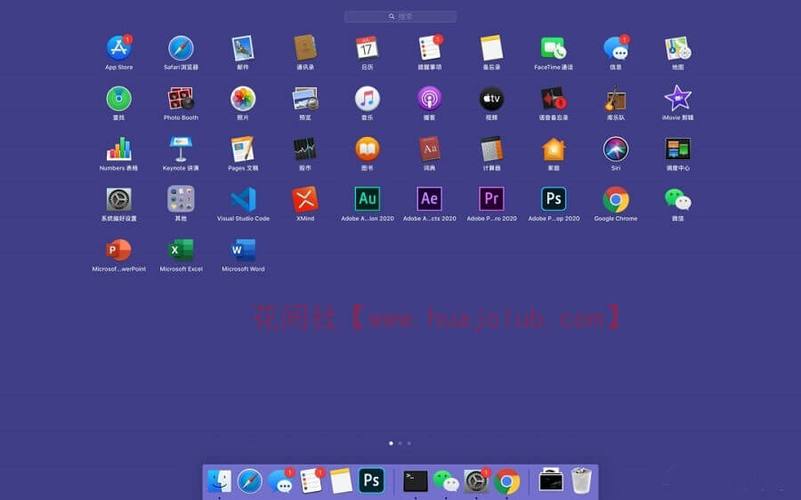Open WeChat in the Launchpad grid
801x500 pixels.
678,199
